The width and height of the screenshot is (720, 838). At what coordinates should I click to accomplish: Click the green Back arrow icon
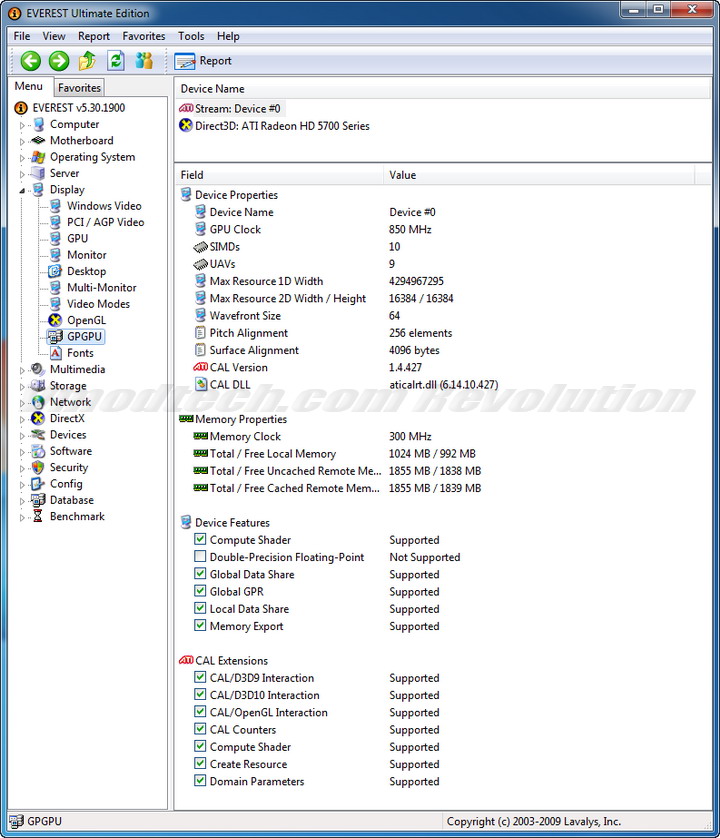(30, 61)
